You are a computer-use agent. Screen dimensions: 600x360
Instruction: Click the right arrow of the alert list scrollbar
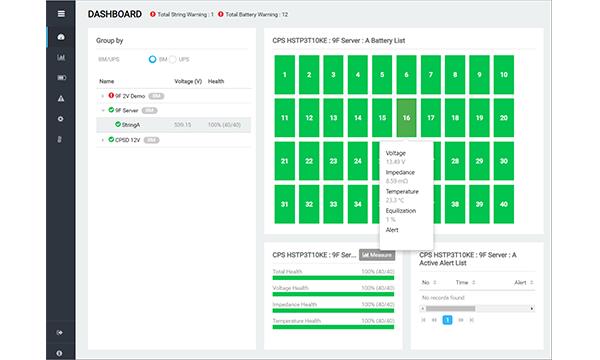532,308
